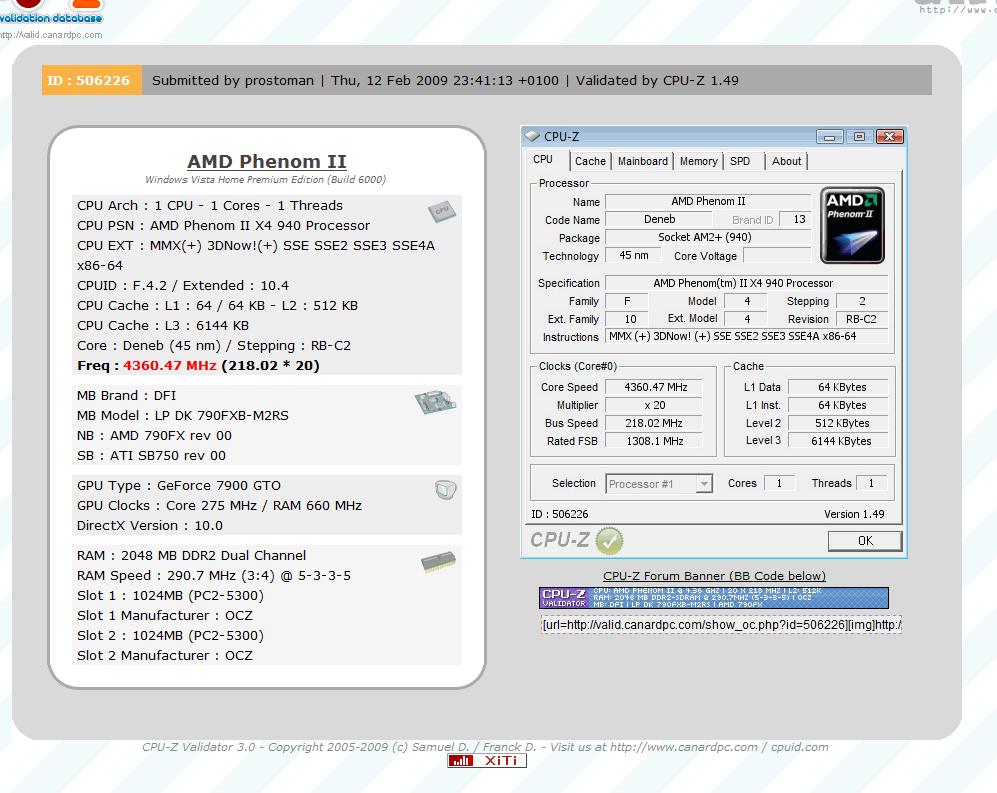The width and height of the screenshot is (997, 793).
Task: Maximize the CPU-Z window
Action: (x=859, y=137)
